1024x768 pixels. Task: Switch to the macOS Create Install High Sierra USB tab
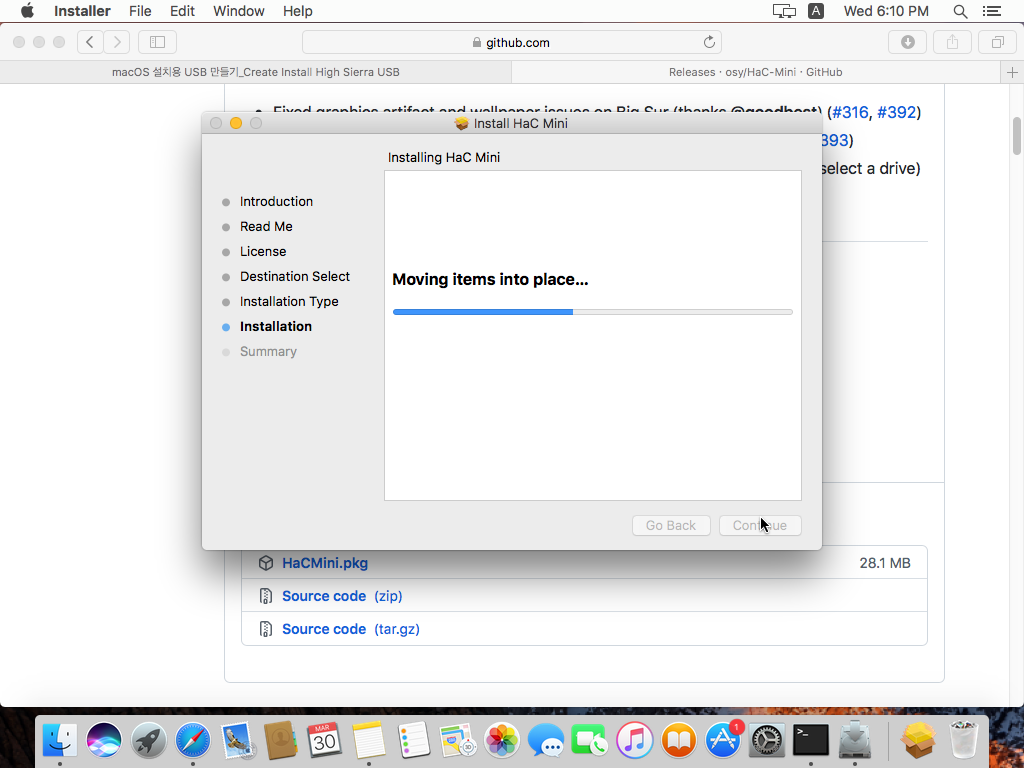[256, 72]
